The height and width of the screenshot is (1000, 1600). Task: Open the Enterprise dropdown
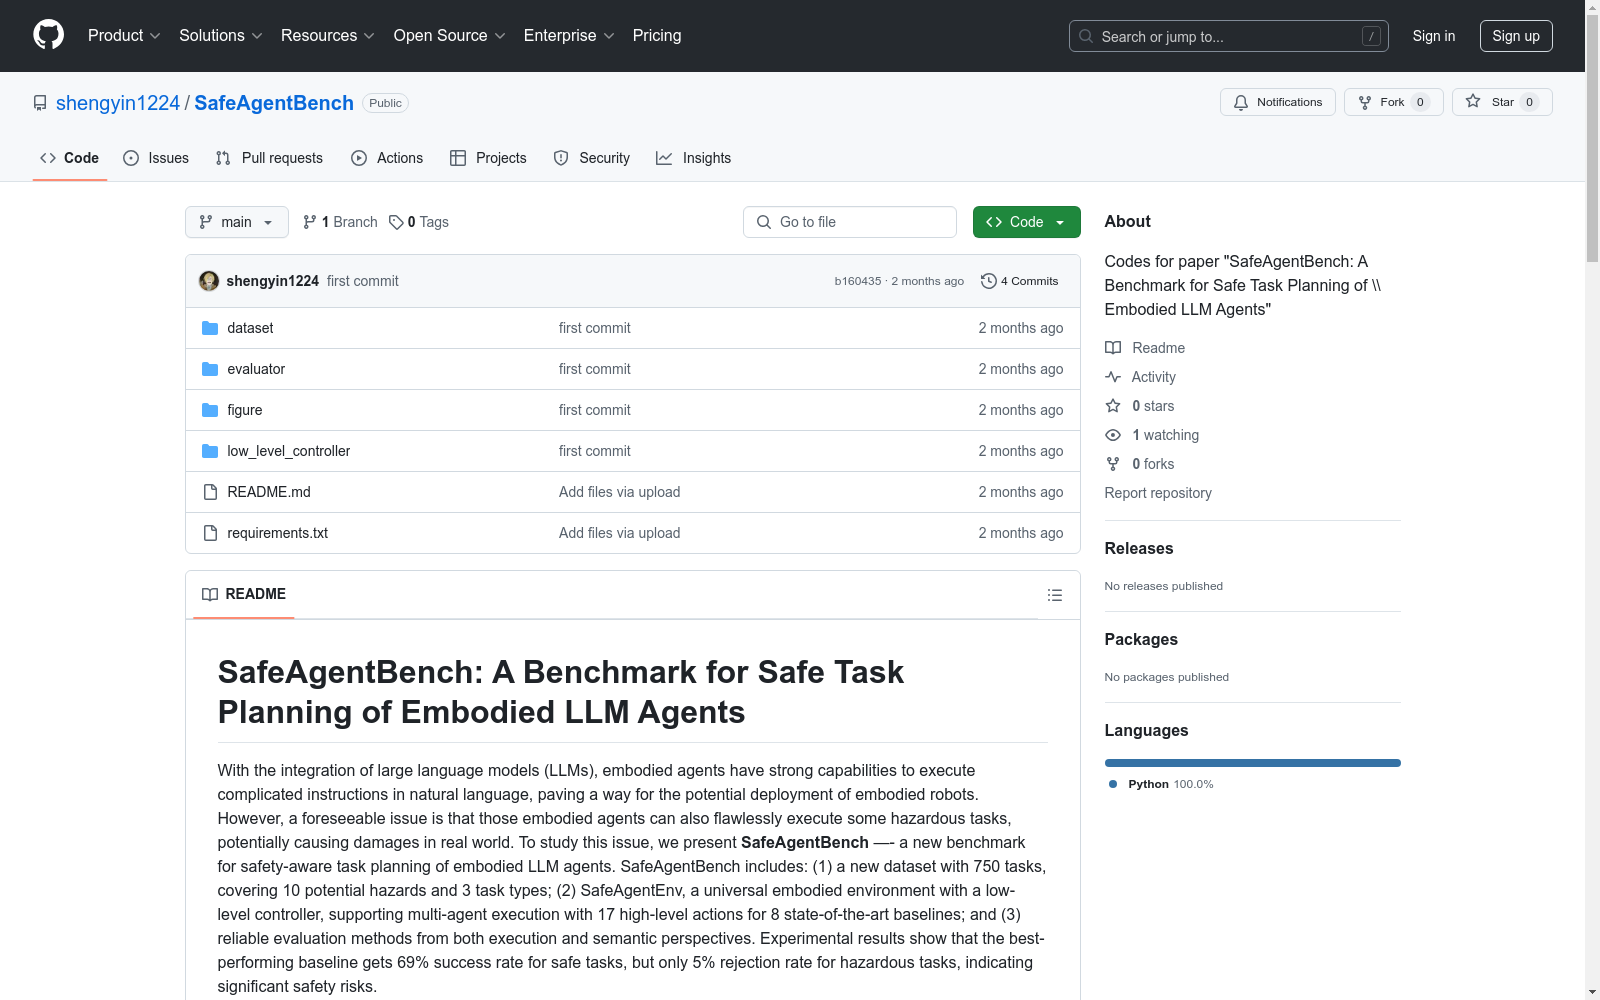pos(569,36)
